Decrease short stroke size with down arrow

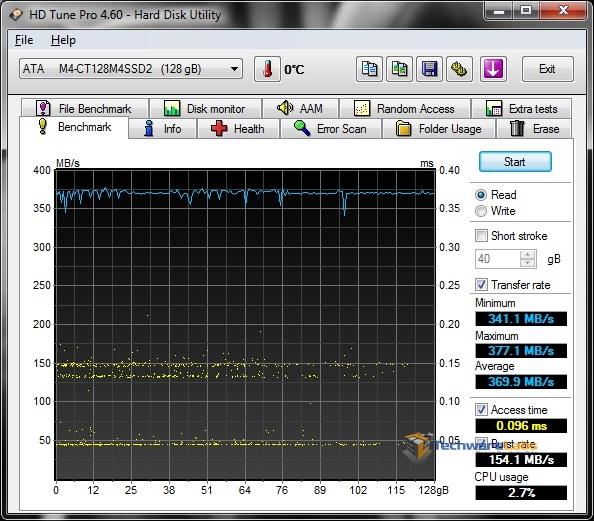528,263
